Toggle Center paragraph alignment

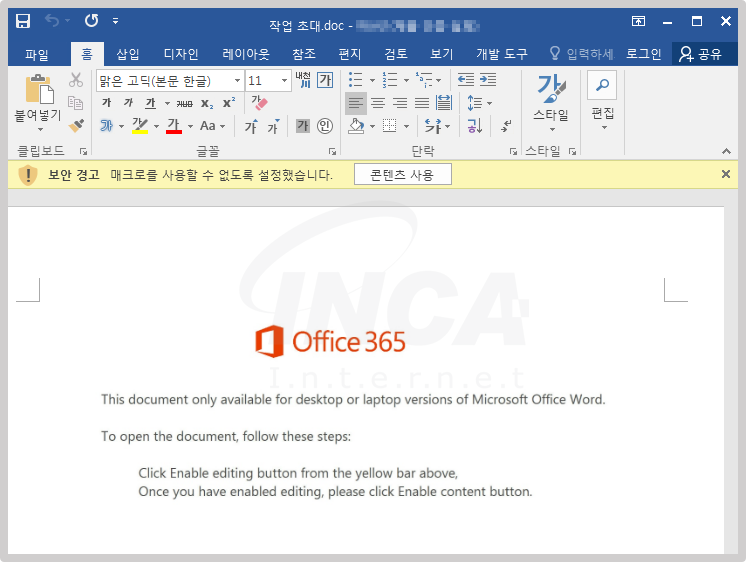coord(378,103)
